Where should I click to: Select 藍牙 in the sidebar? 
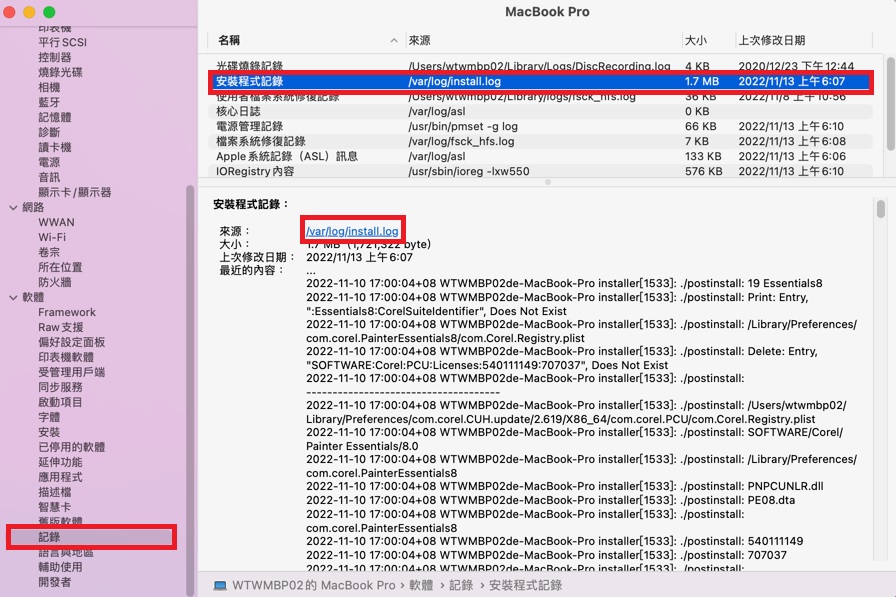click(49, 102)
